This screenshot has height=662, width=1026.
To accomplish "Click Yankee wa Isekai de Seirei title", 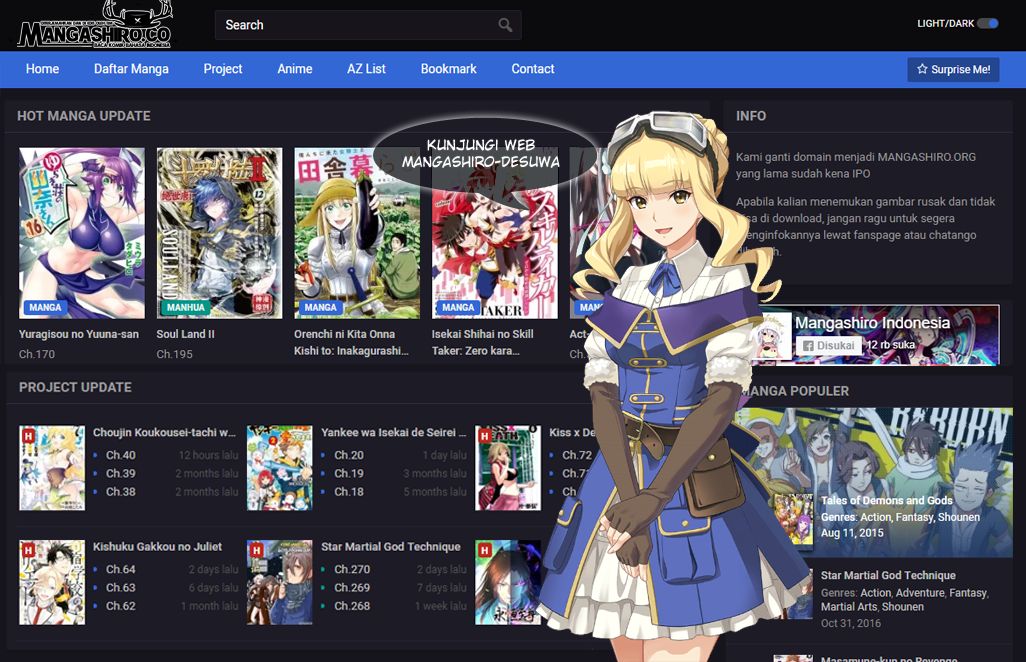I will tap(393, 433).
